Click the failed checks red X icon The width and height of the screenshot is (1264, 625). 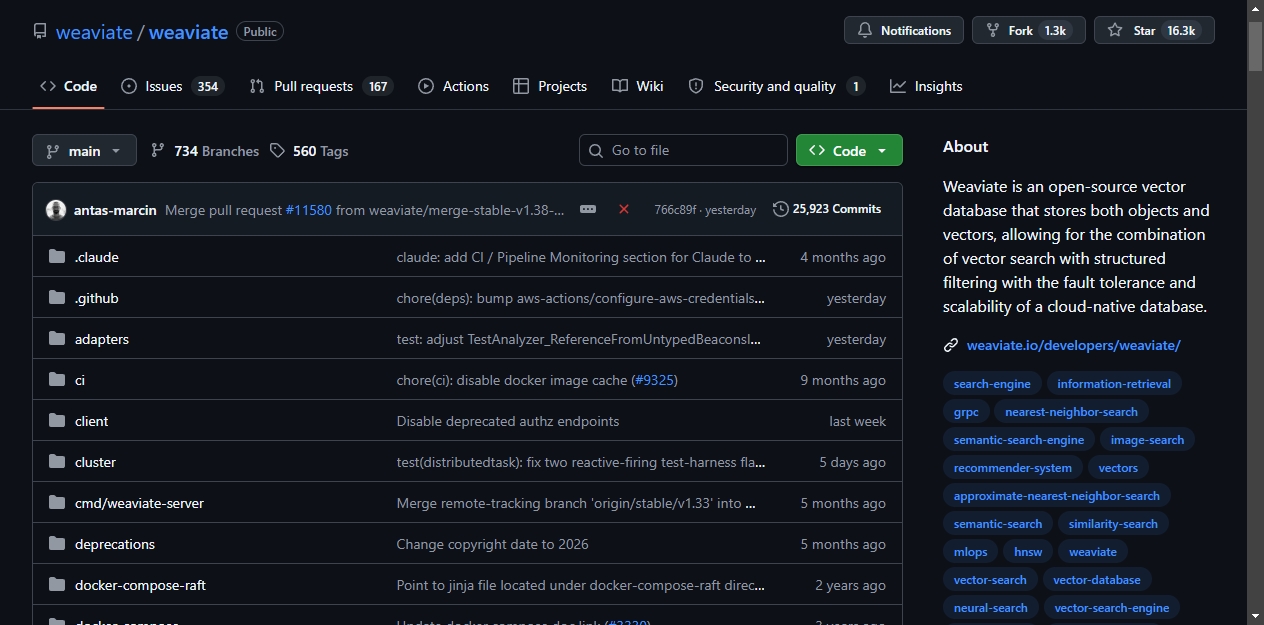click(x=624, y=209)
